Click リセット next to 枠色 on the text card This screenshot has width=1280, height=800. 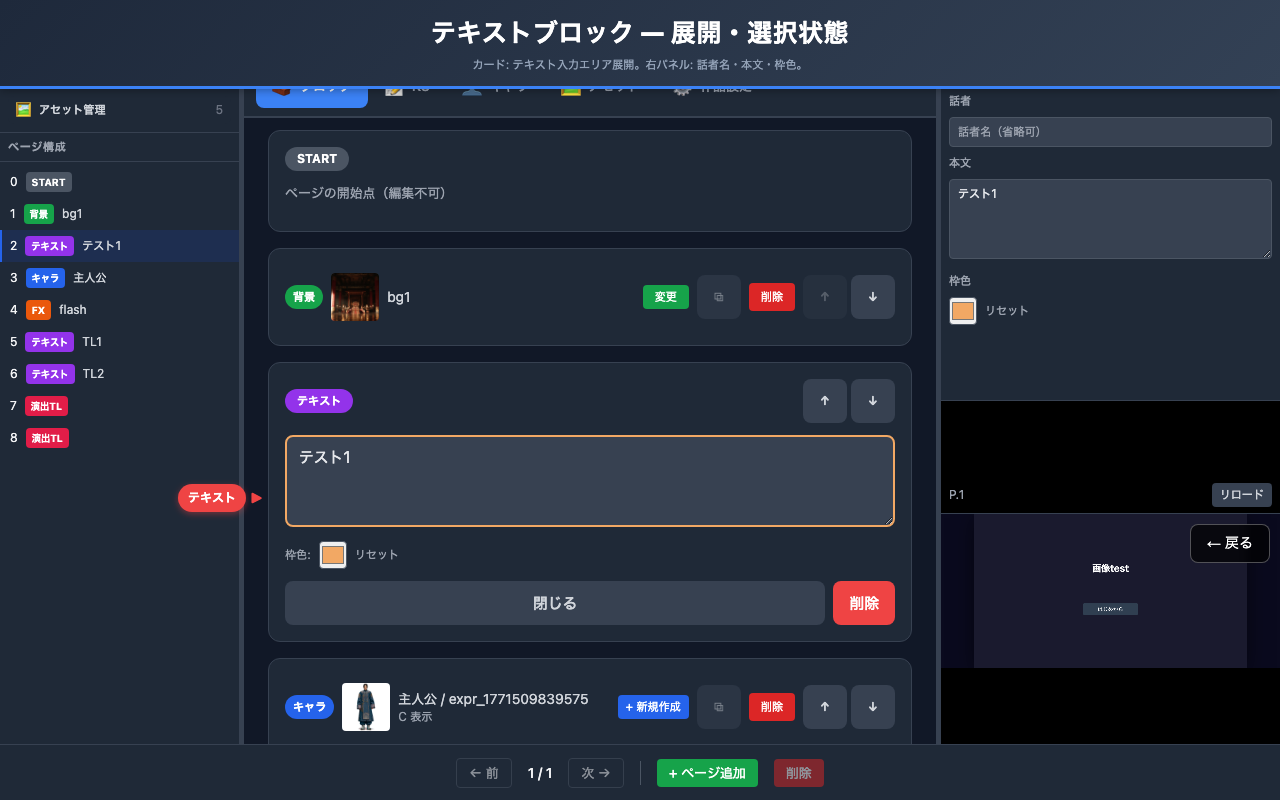click(377, 555)
